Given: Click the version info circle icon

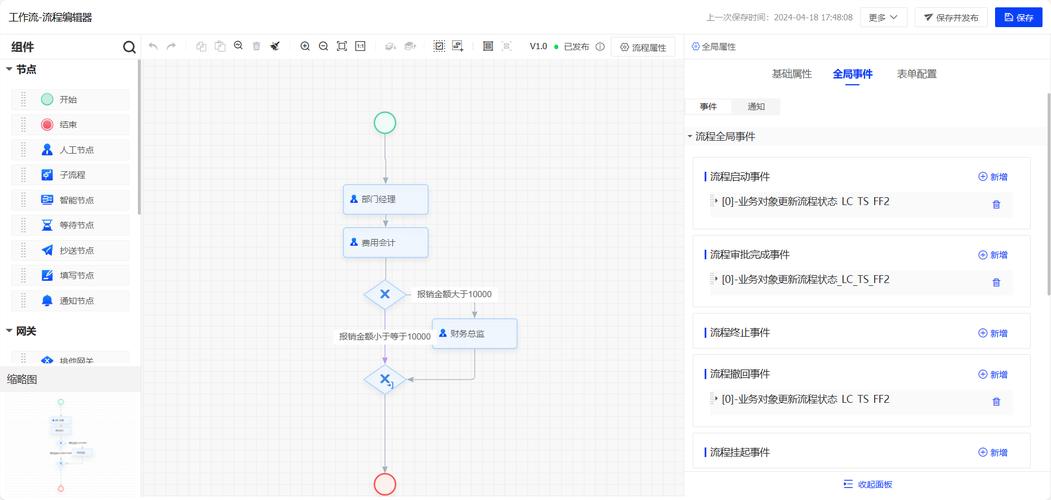Looking at the screenshot, I should [x=600, y=47].
